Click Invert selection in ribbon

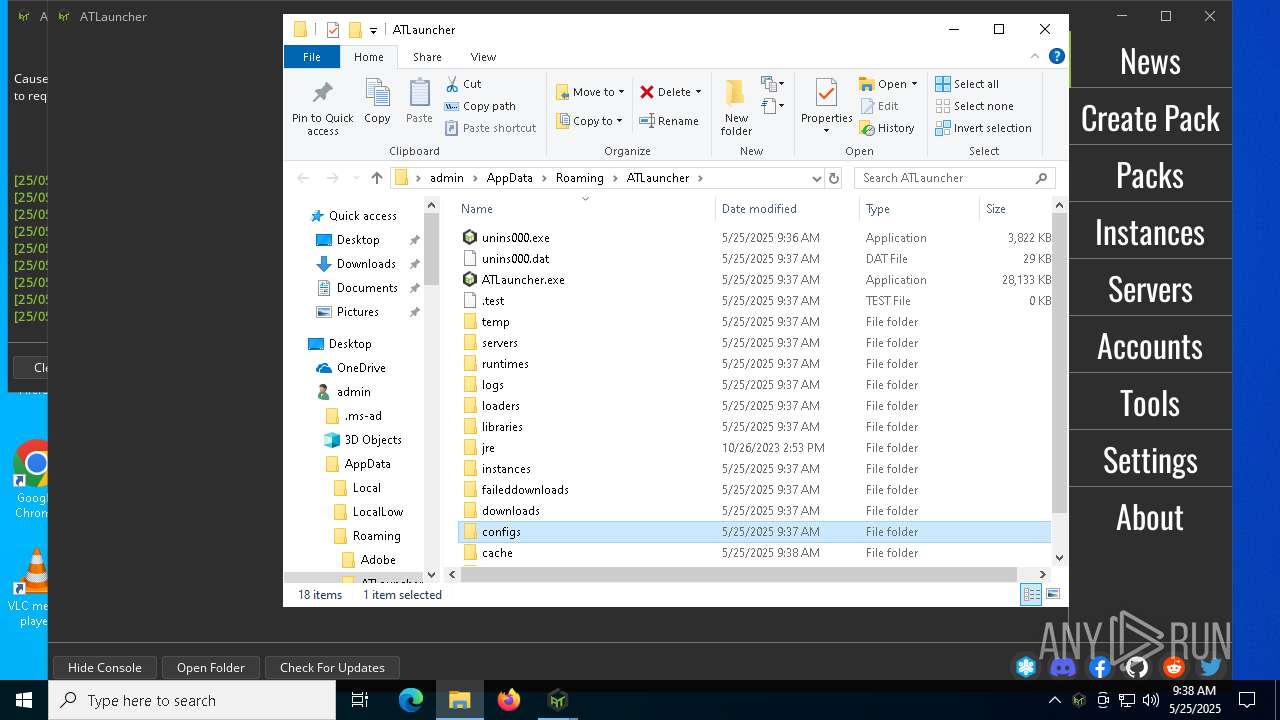point(983,128)
